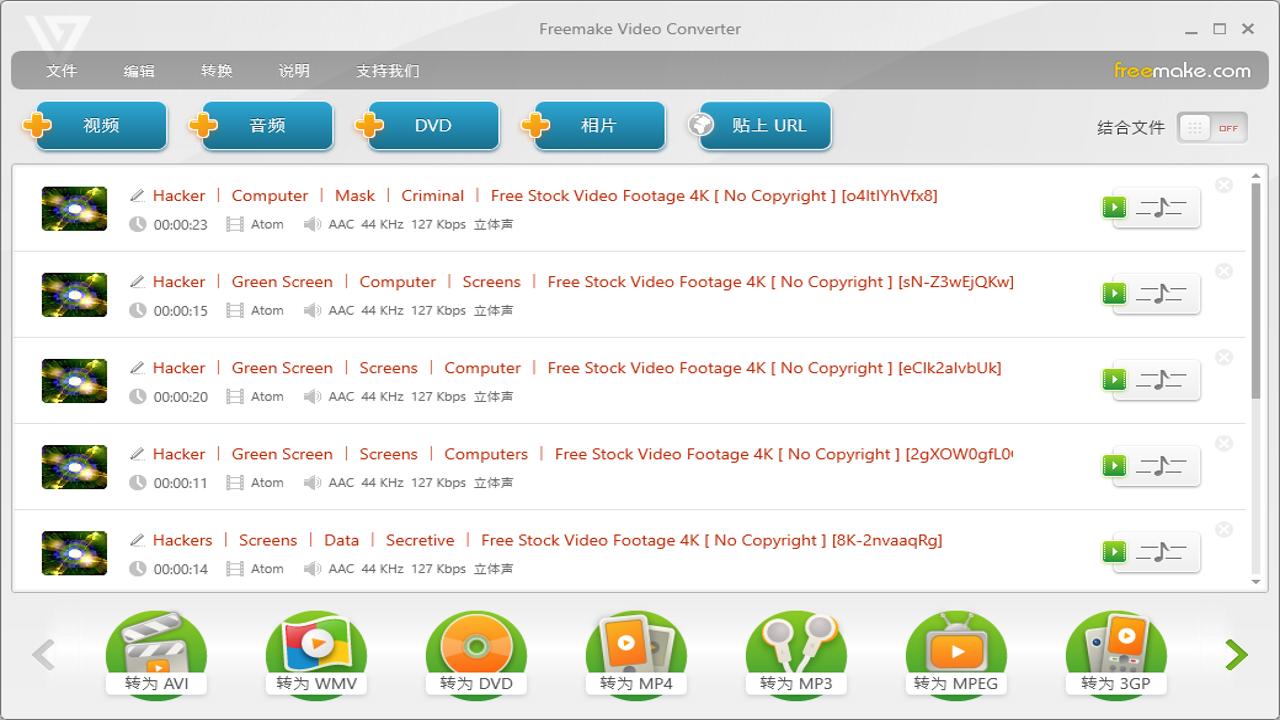Click the 00:00:23 duration text

tap(181, 225)
